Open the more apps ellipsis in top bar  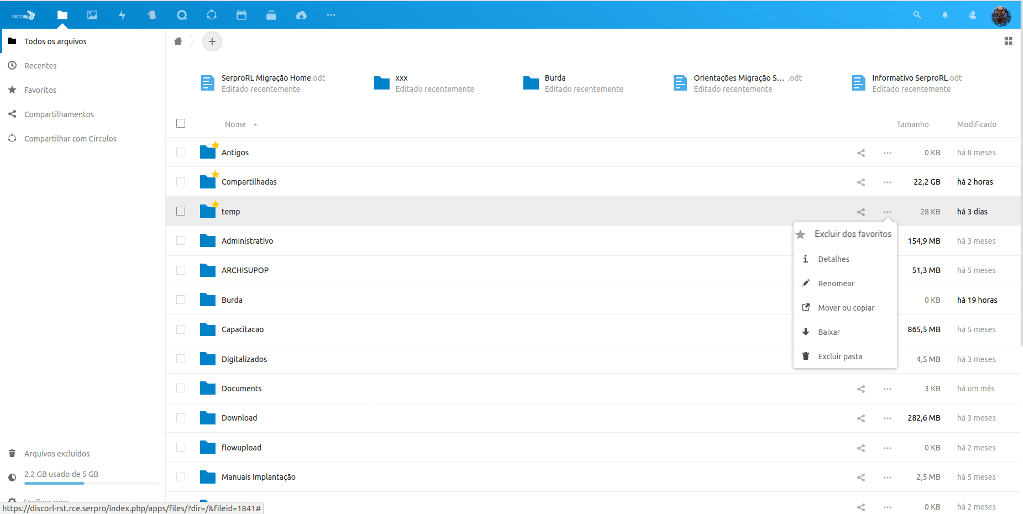pyautogui.click(x=331, y=15)
